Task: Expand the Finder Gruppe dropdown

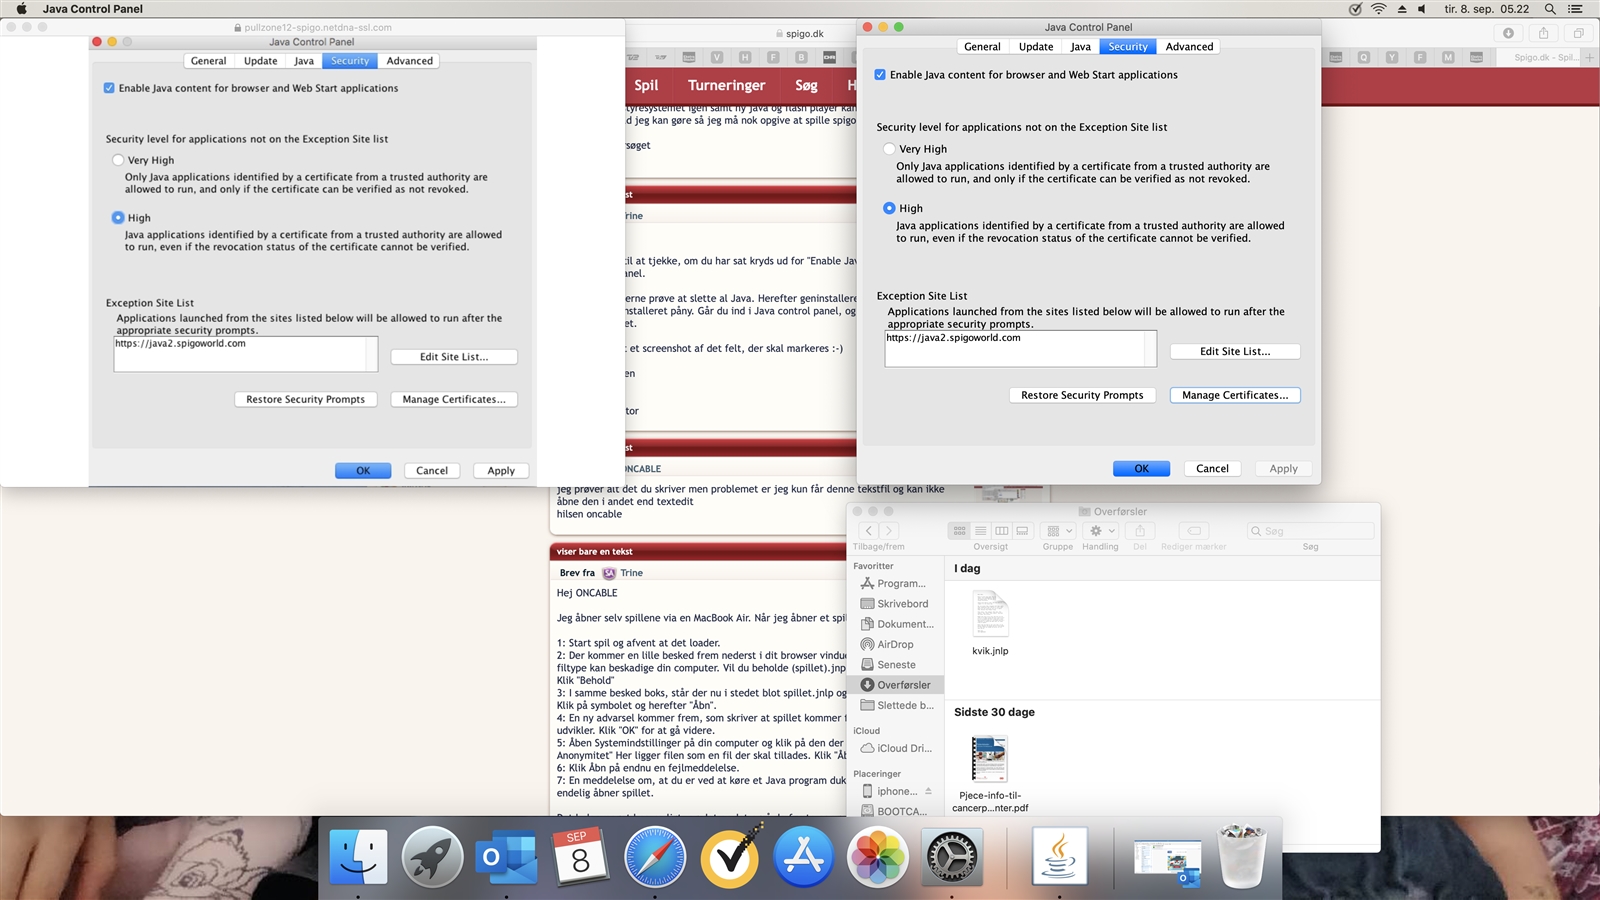Action: pos(1058,531)
